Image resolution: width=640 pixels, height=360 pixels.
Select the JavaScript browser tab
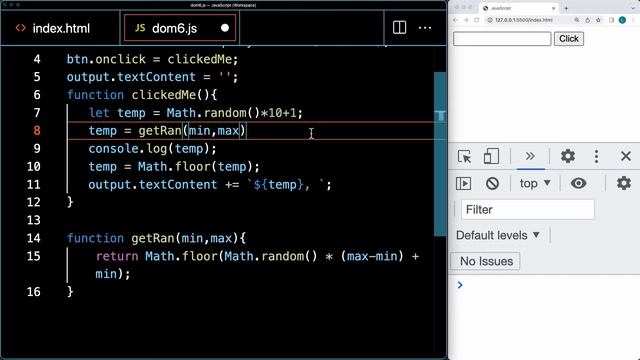518,8
